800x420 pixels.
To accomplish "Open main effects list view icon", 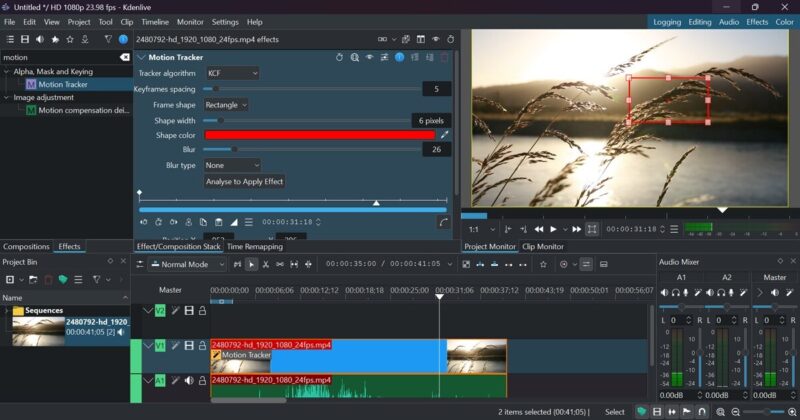I will point(10,39).
